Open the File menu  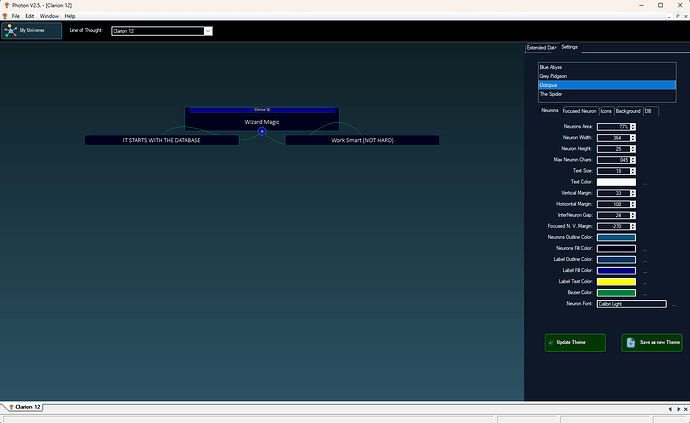pos(16,16)
